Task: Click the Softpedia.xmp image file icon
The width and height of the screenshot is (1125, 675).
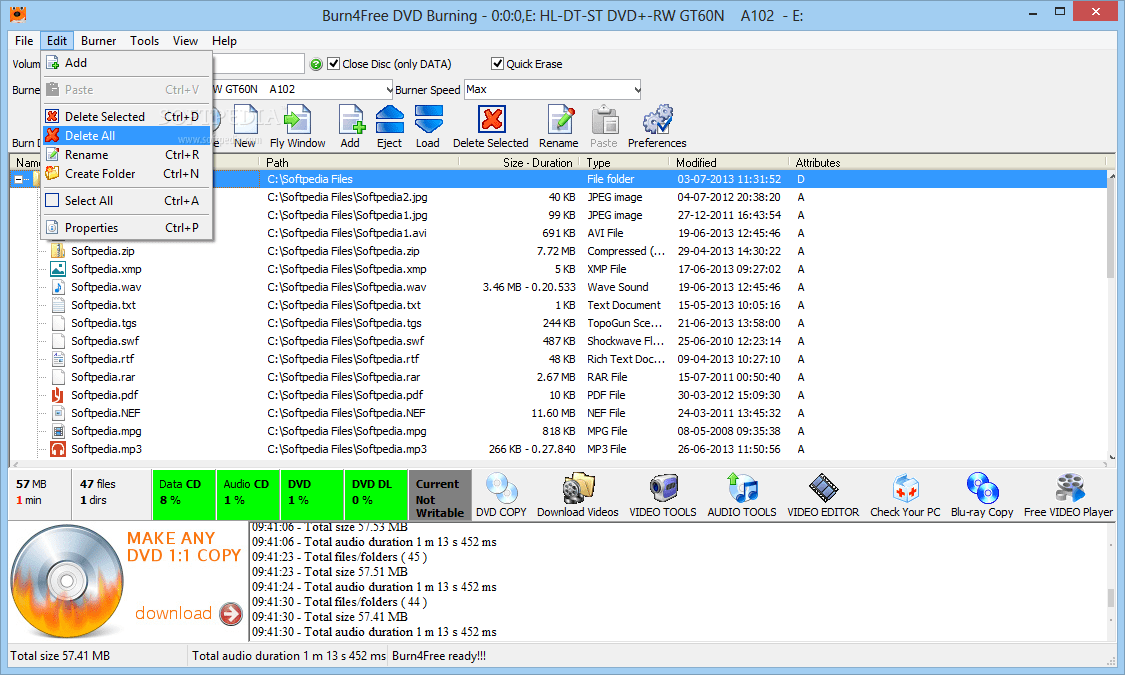Action: (x=58, y=269)
